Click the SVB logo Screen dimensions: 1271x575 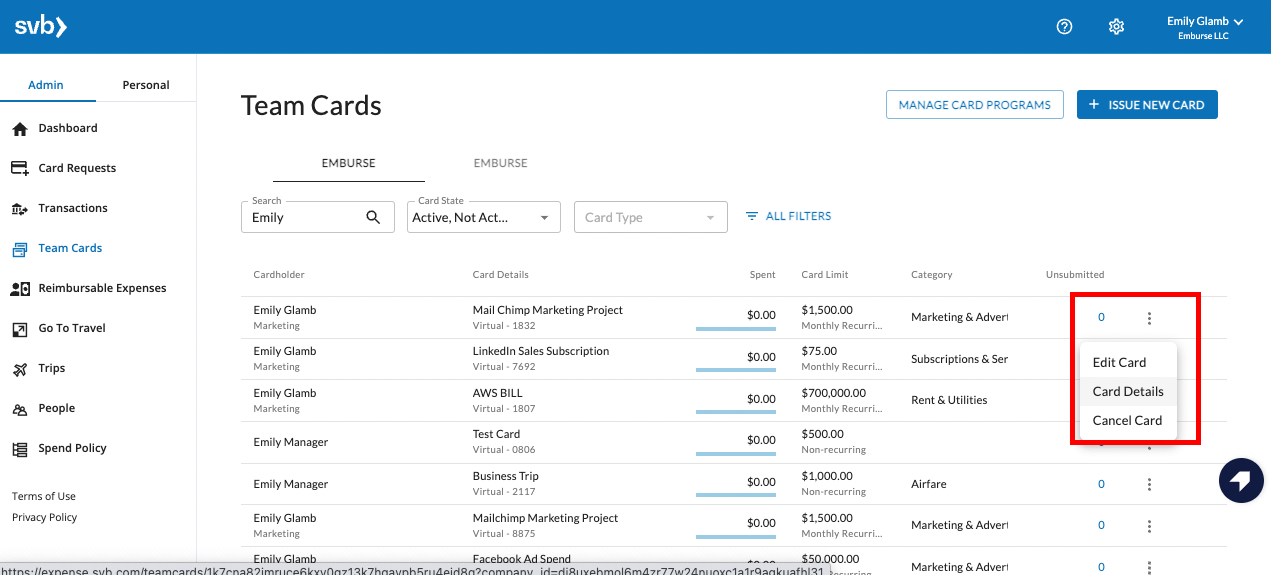point(41,27)
